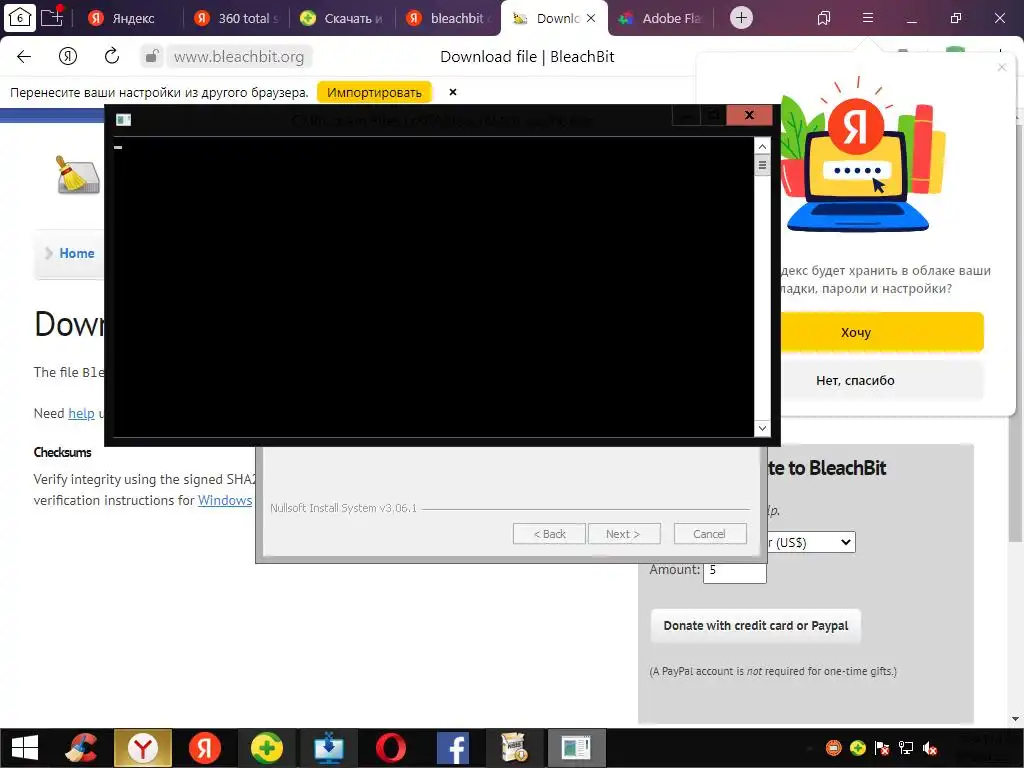Click the console scrollbar up arrow
The image size is (1024, 768).
pos(762,146)
